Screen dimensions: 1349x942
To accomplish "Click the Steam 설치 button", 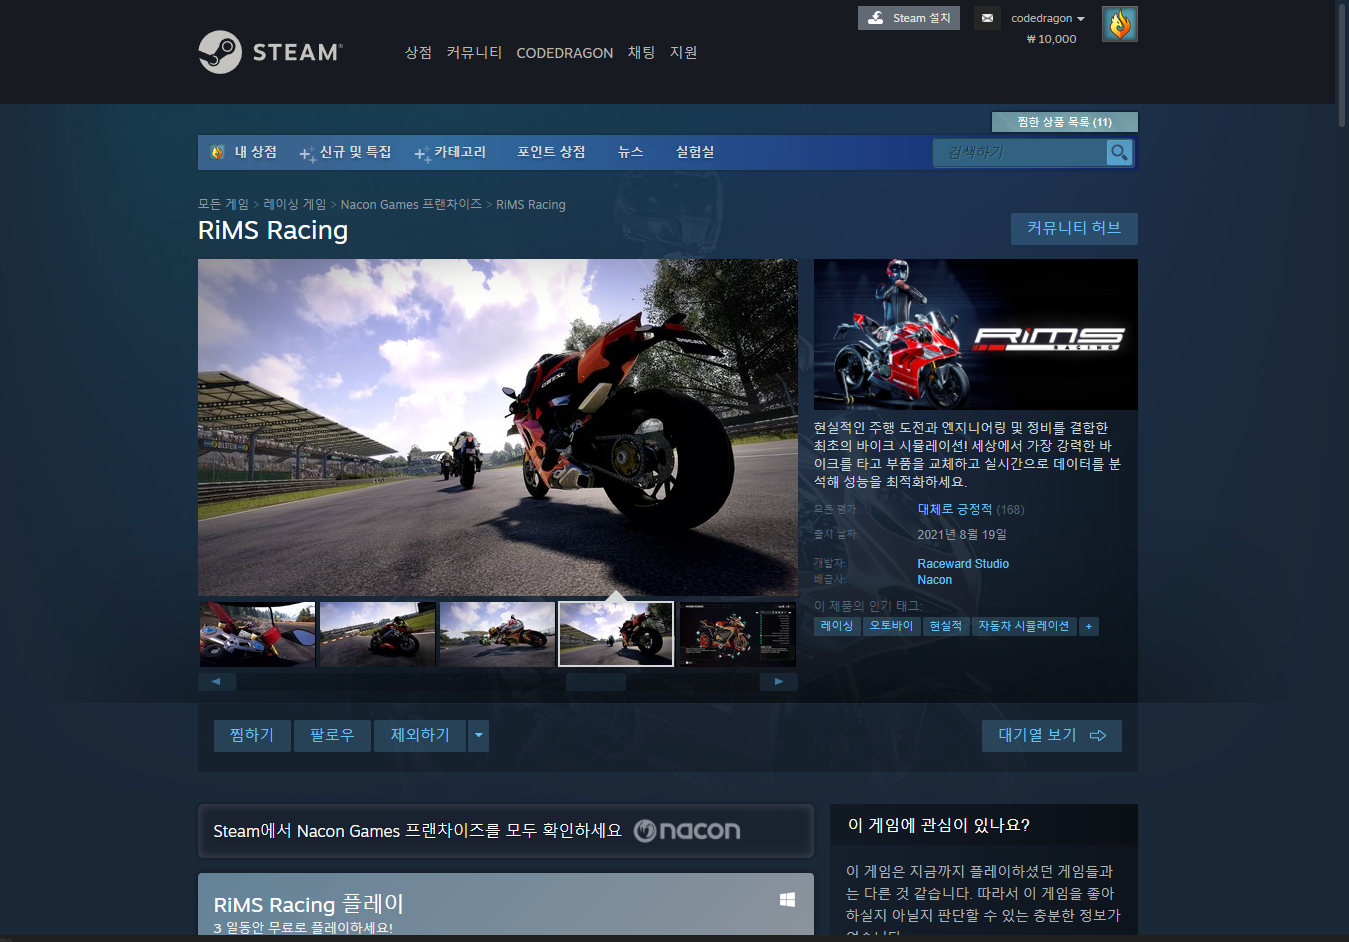I will [x=909, y=18].
